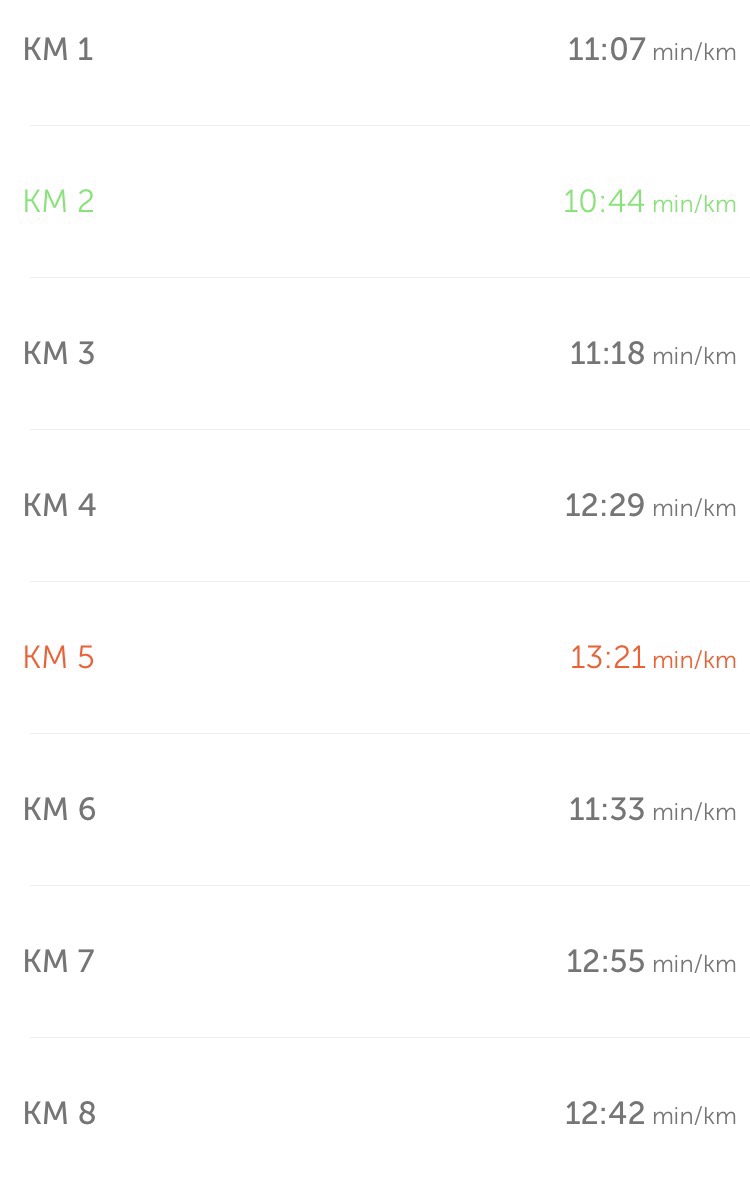Tap the 12:55 pace time
This screenshot has width=750, height=1190.
pos(605,962)
